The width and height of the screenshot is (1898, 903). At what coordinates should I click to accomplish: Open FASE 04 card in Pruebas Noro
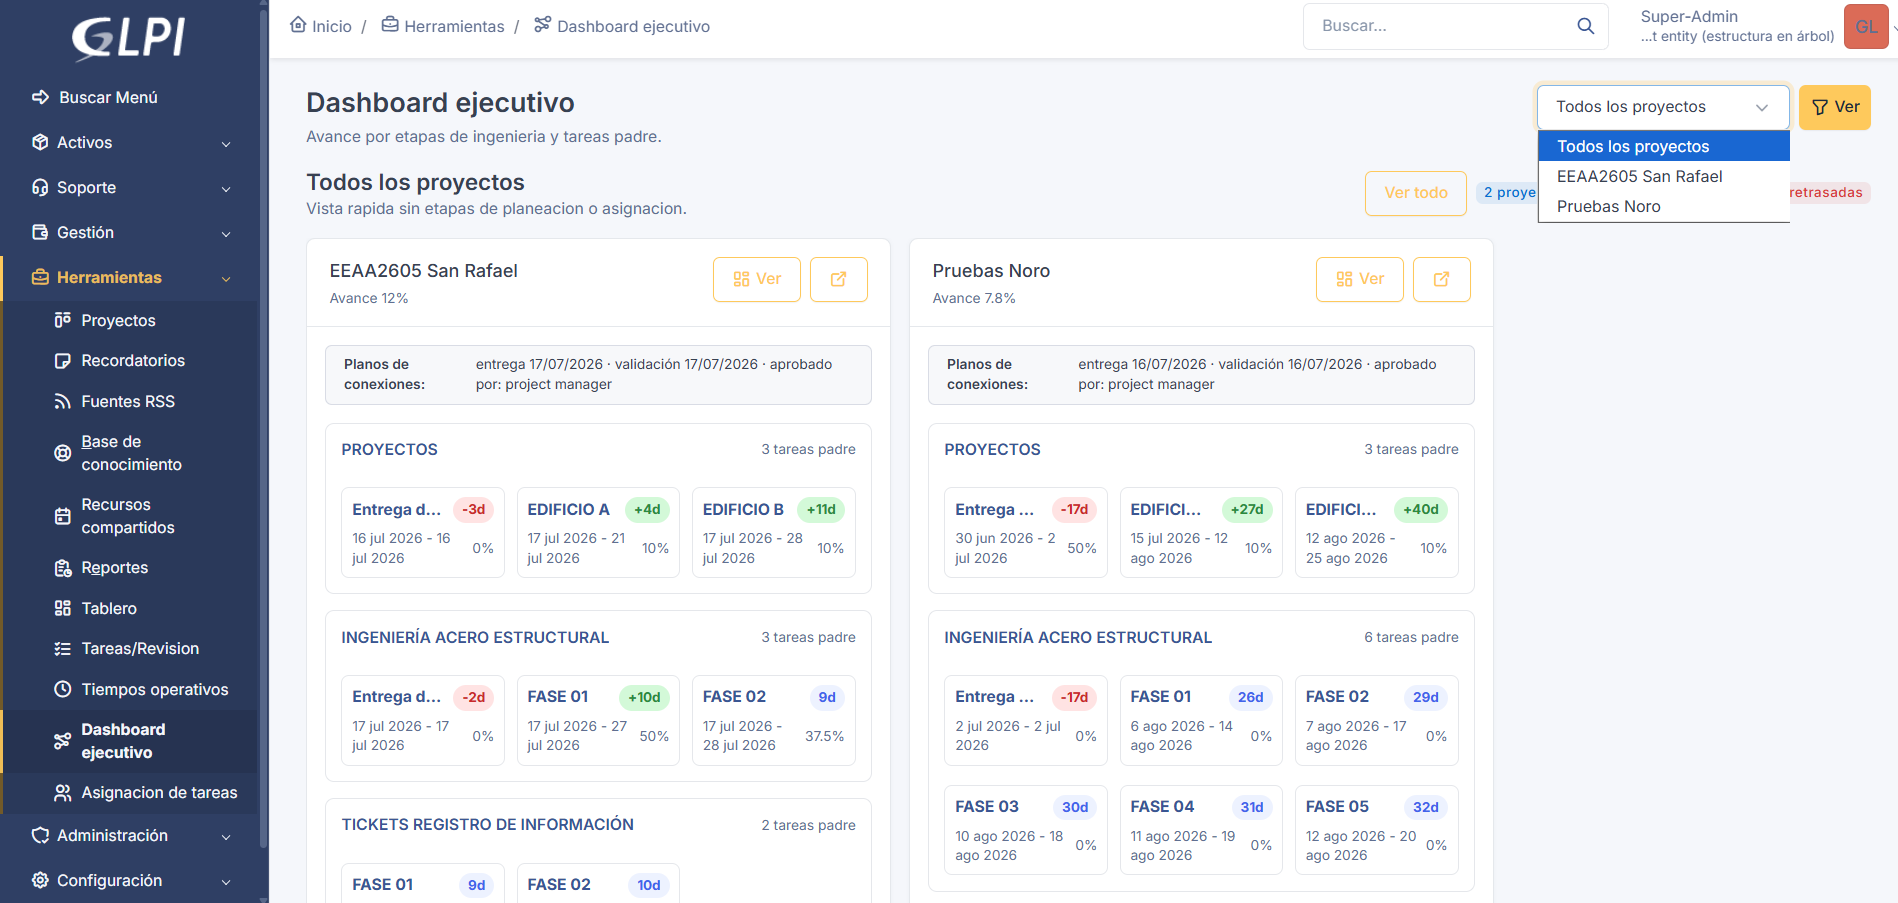coord(1201,830)
